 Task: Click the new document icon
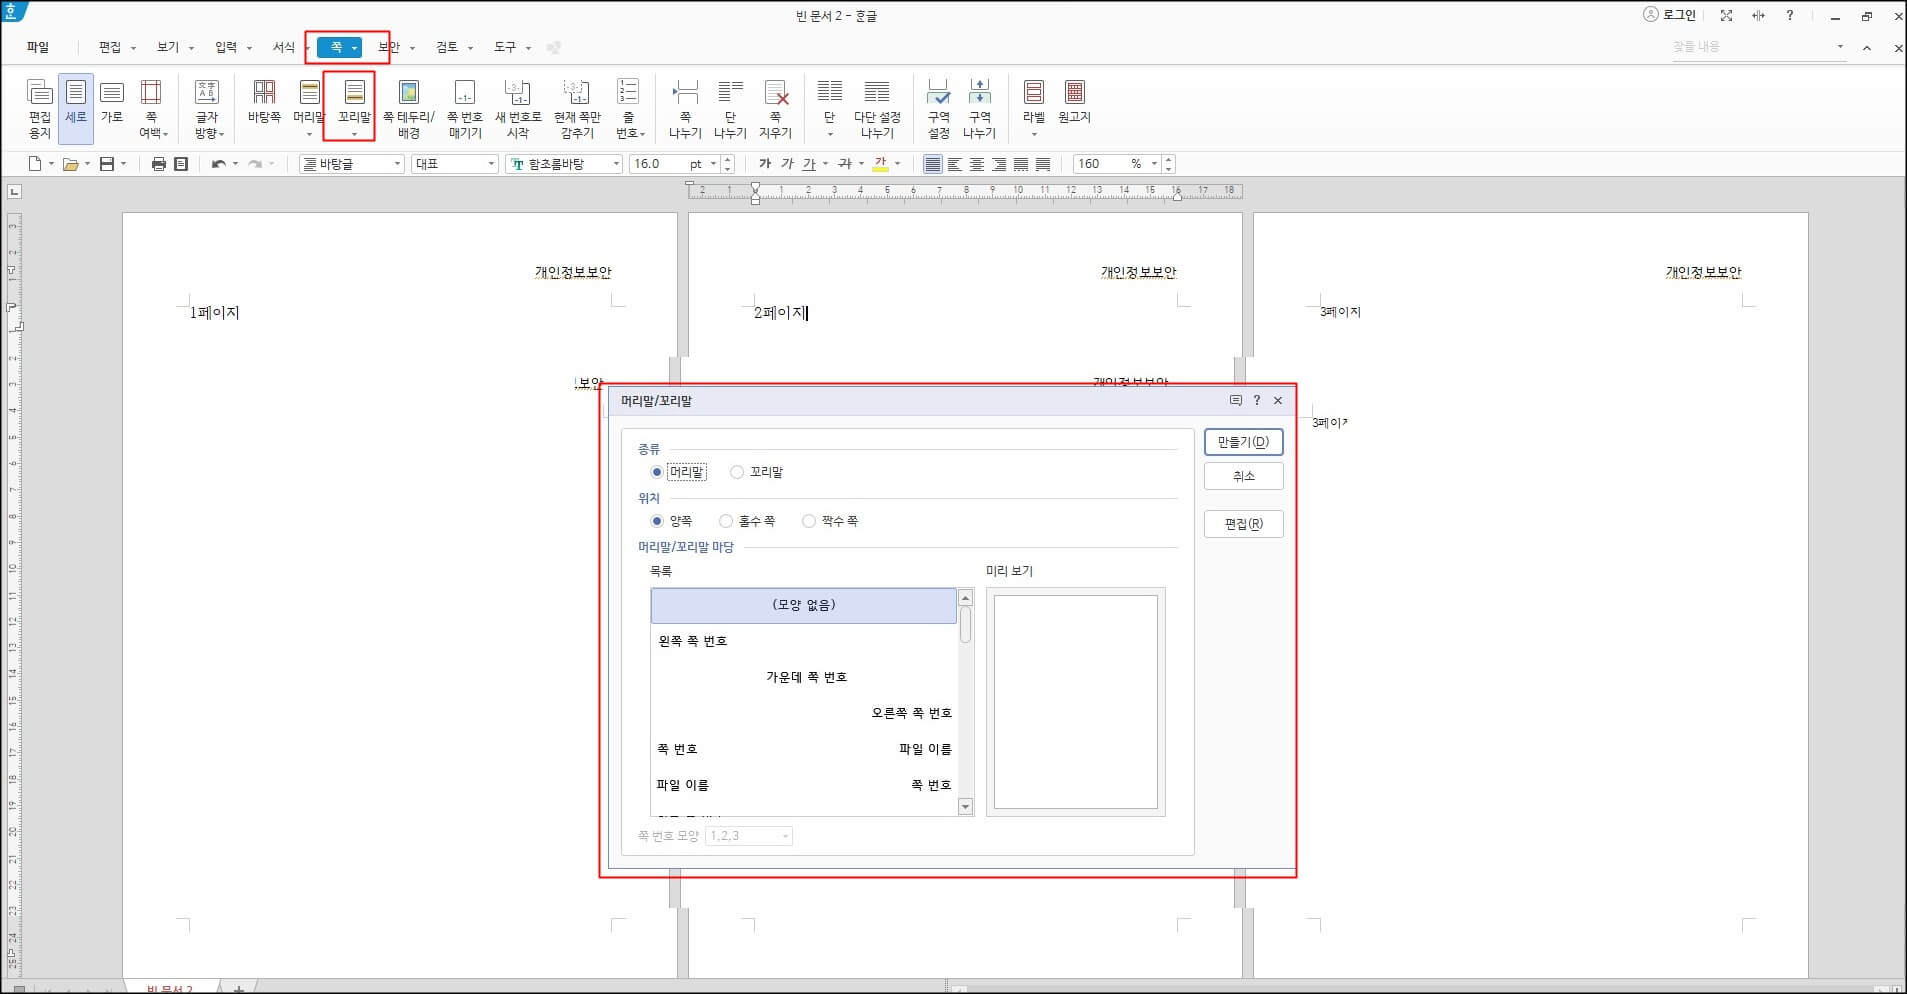35,164
